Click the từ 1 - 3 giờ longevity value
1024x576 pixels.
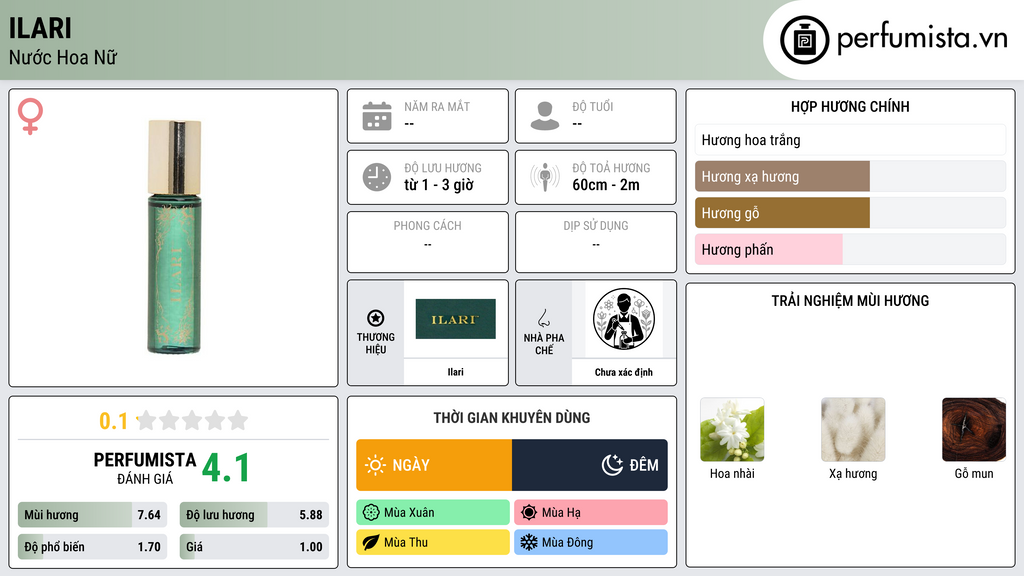439,185
